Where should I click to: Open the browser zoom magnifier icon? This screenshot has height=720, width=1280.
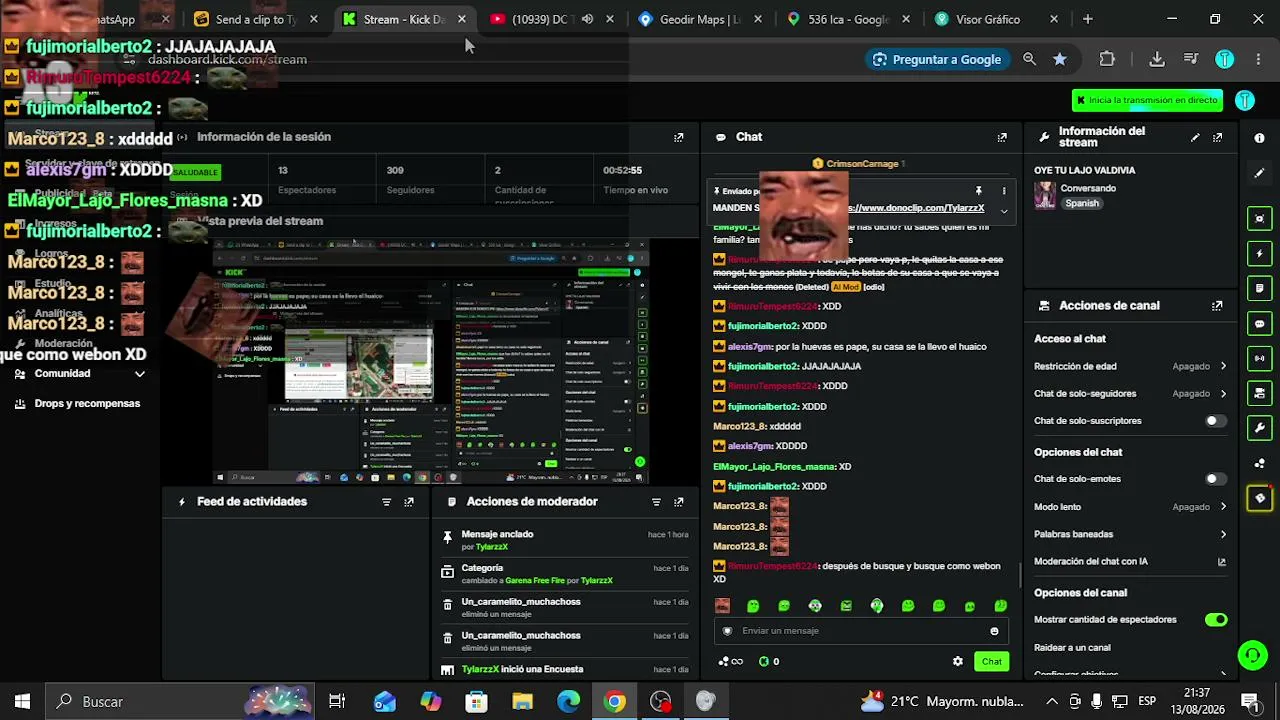click(1029, 59)
